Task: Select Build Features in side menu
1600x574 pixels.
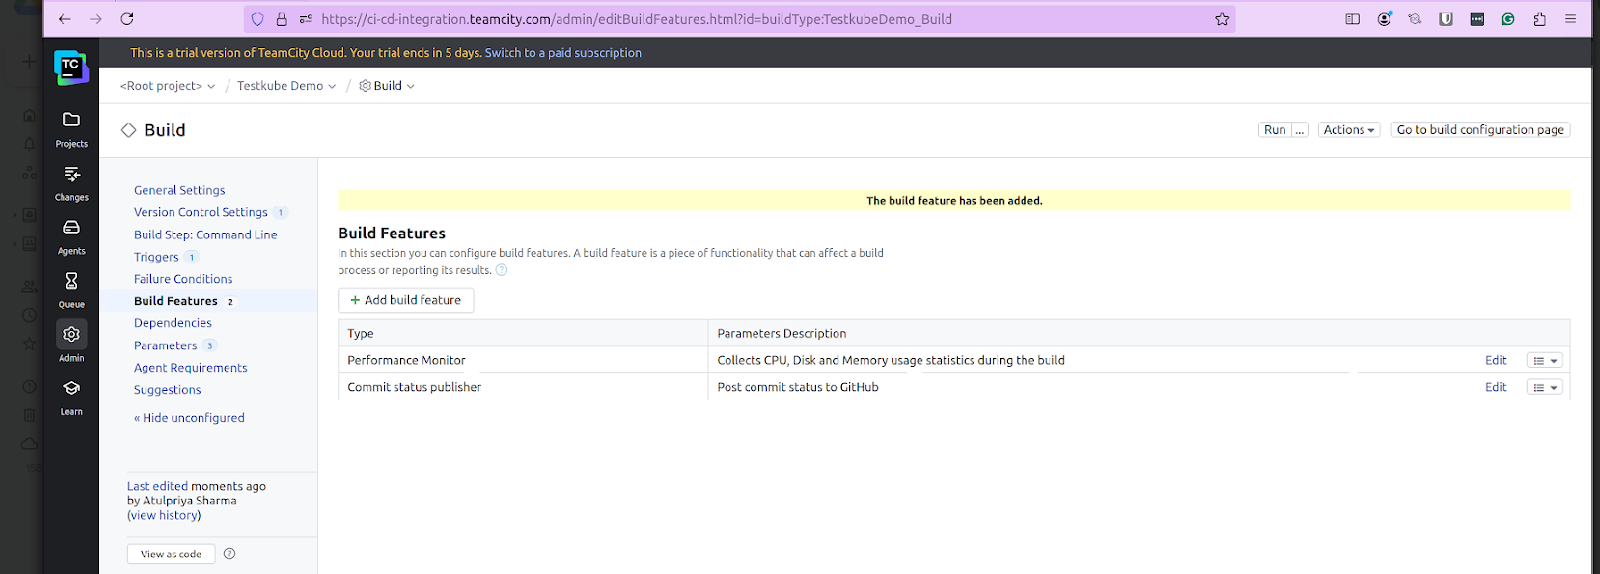Action: coord(176,301)
